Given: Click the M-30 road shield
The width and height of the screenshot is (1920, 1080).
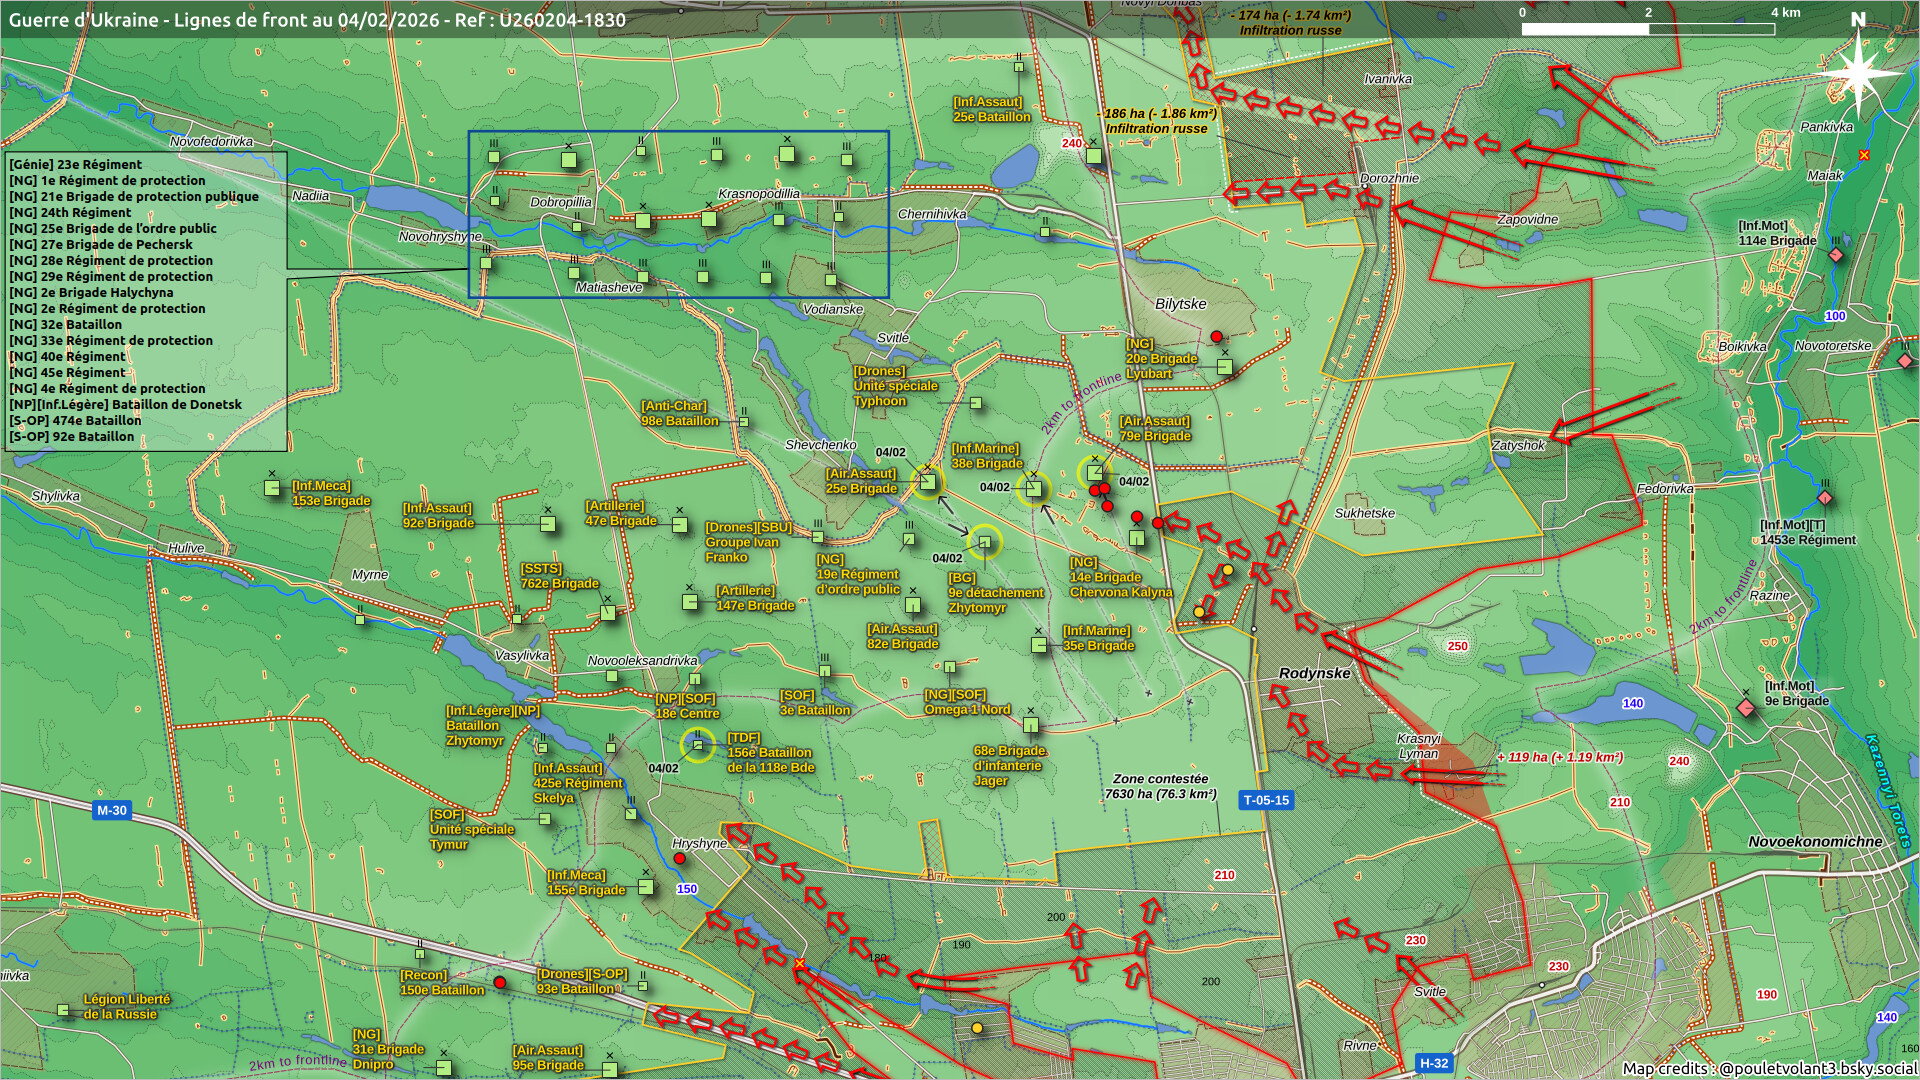Looking at the screenshot, I should [x=111, y=810].
